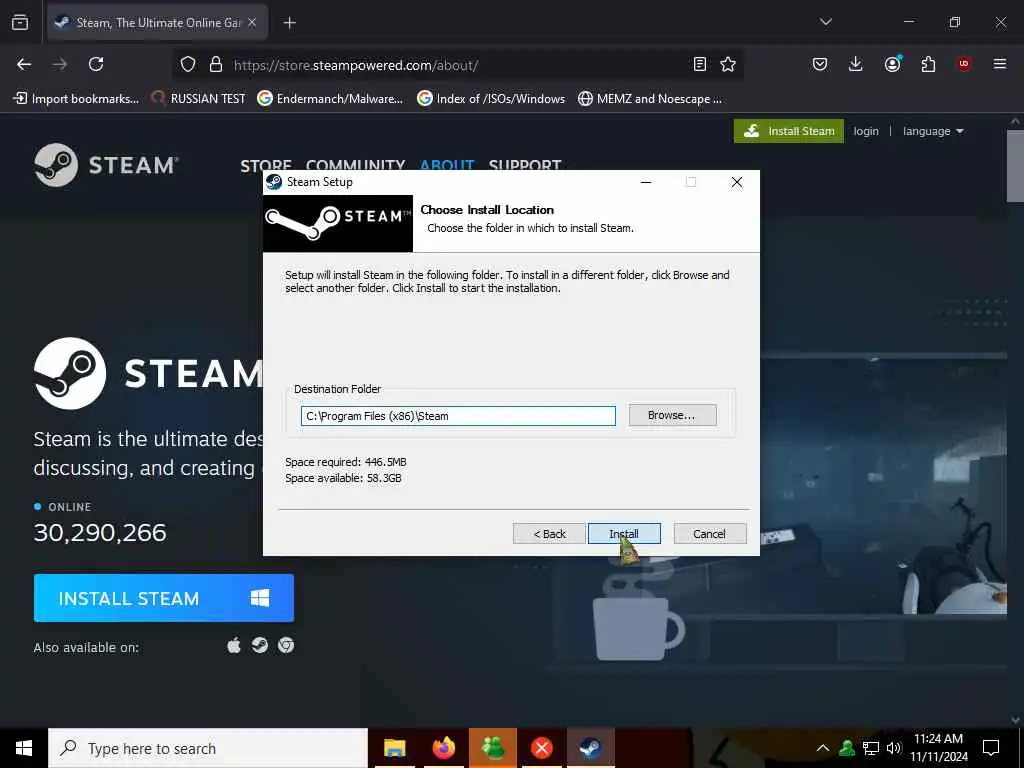Image resolution: width=1024 pixels, height=768 pixels.
Task: Switch to Steam Setup taskbar icon
Action: coord(590,748)
